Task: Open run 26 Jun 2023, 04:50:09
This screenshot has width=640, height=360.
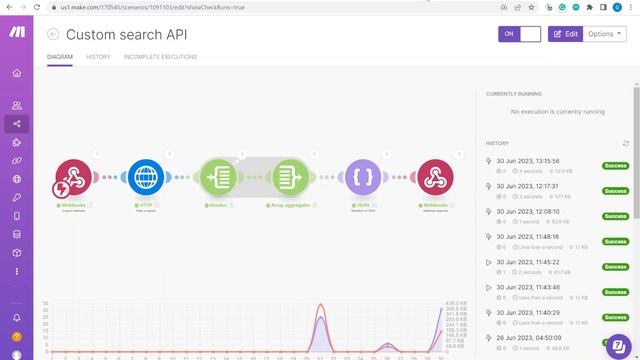Action: (529, 338)
